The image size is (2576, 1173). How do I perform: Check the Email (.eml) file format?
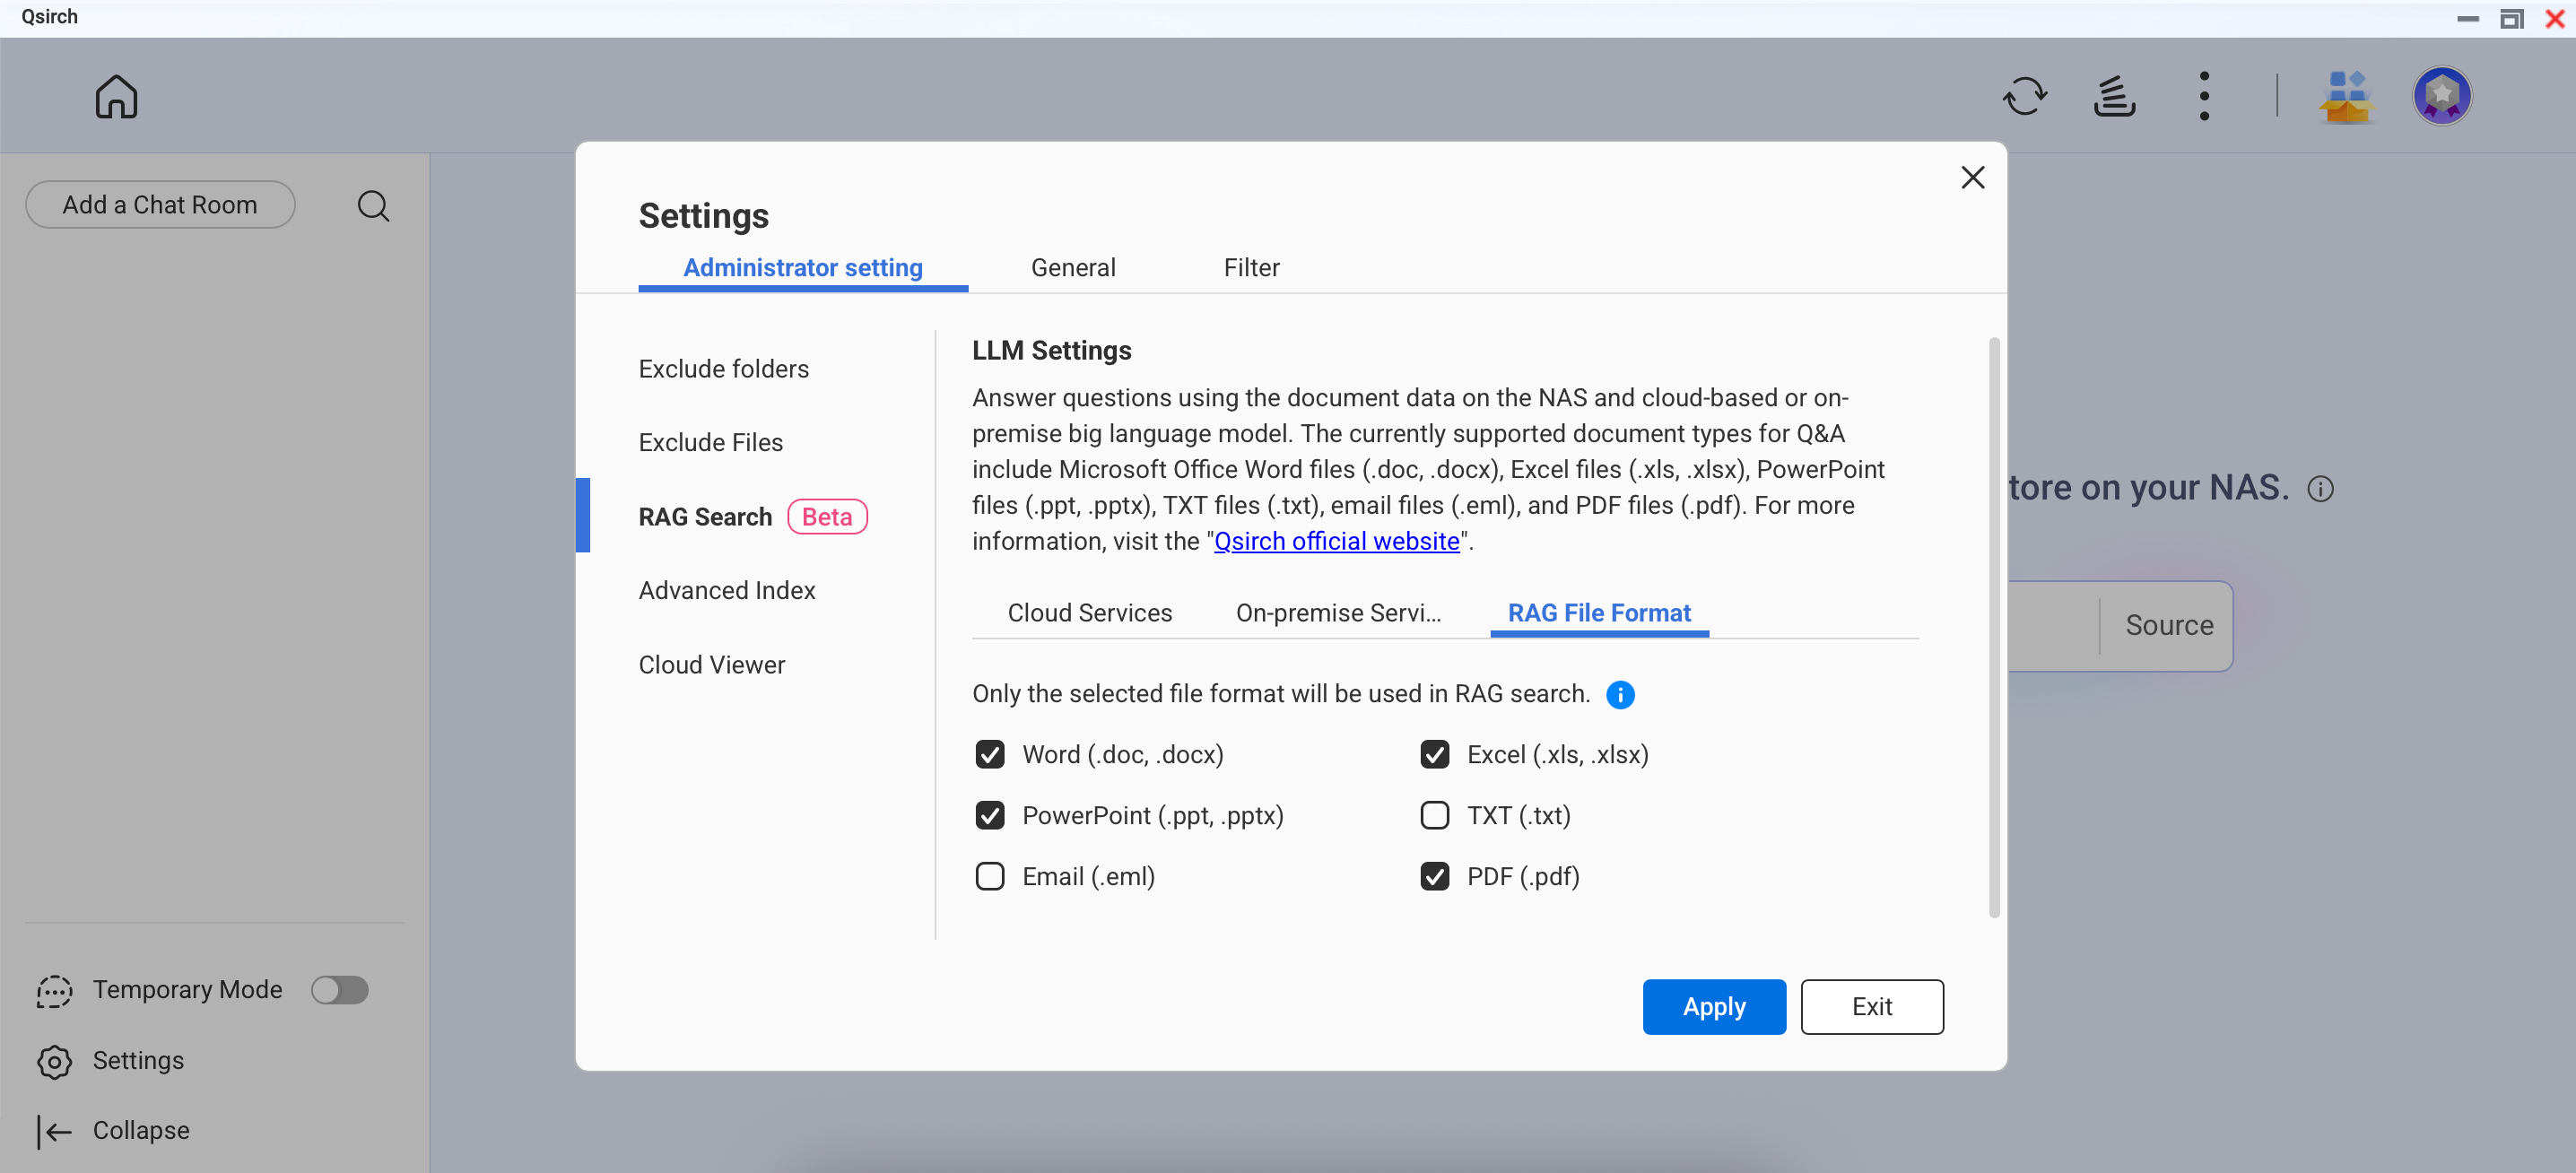[x=989, y=877]
